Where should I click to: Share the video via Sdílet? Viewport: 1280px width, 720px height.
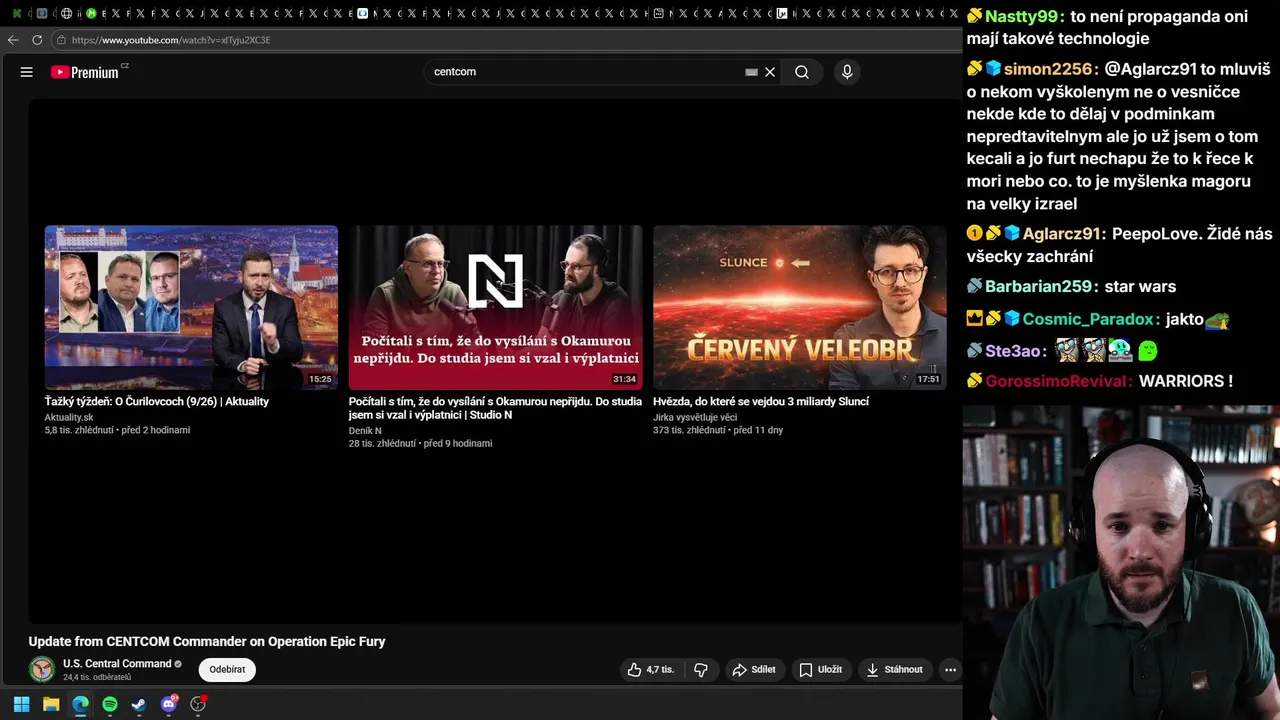tap(753, 670)
